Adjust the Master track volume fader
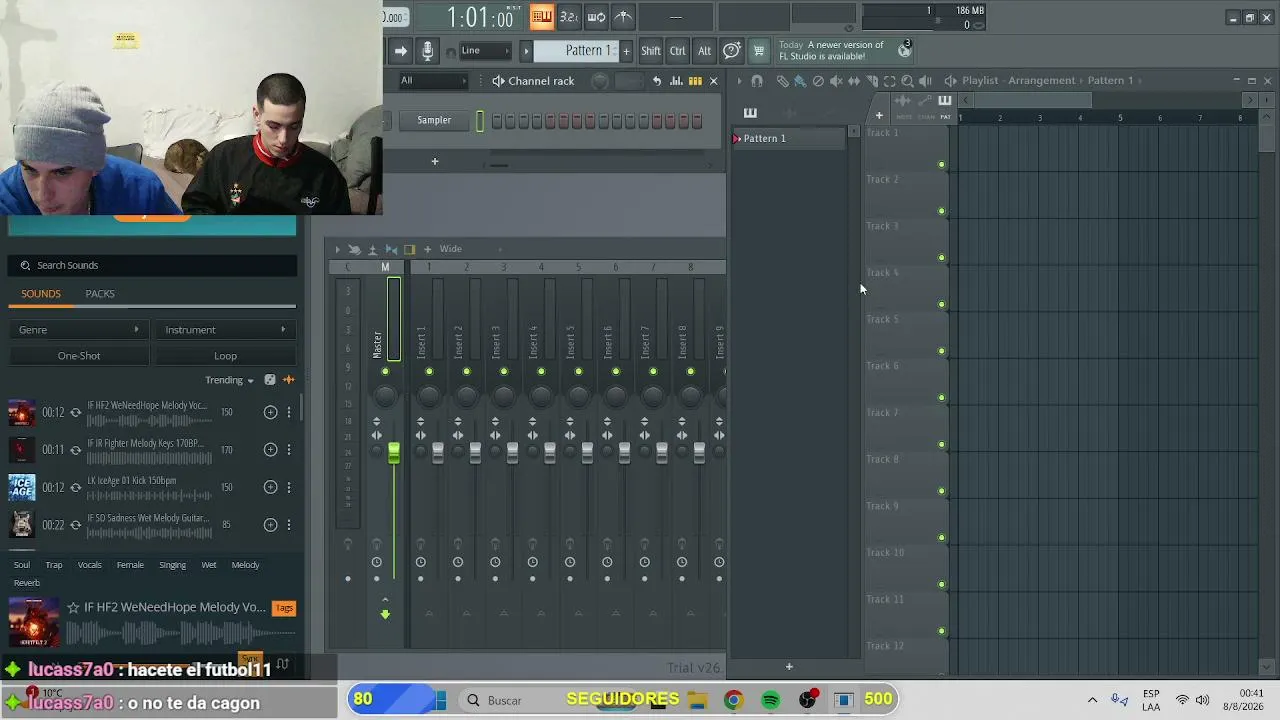Image resolution: width=1280 pixels, height=720 pixels. point(394,453)
